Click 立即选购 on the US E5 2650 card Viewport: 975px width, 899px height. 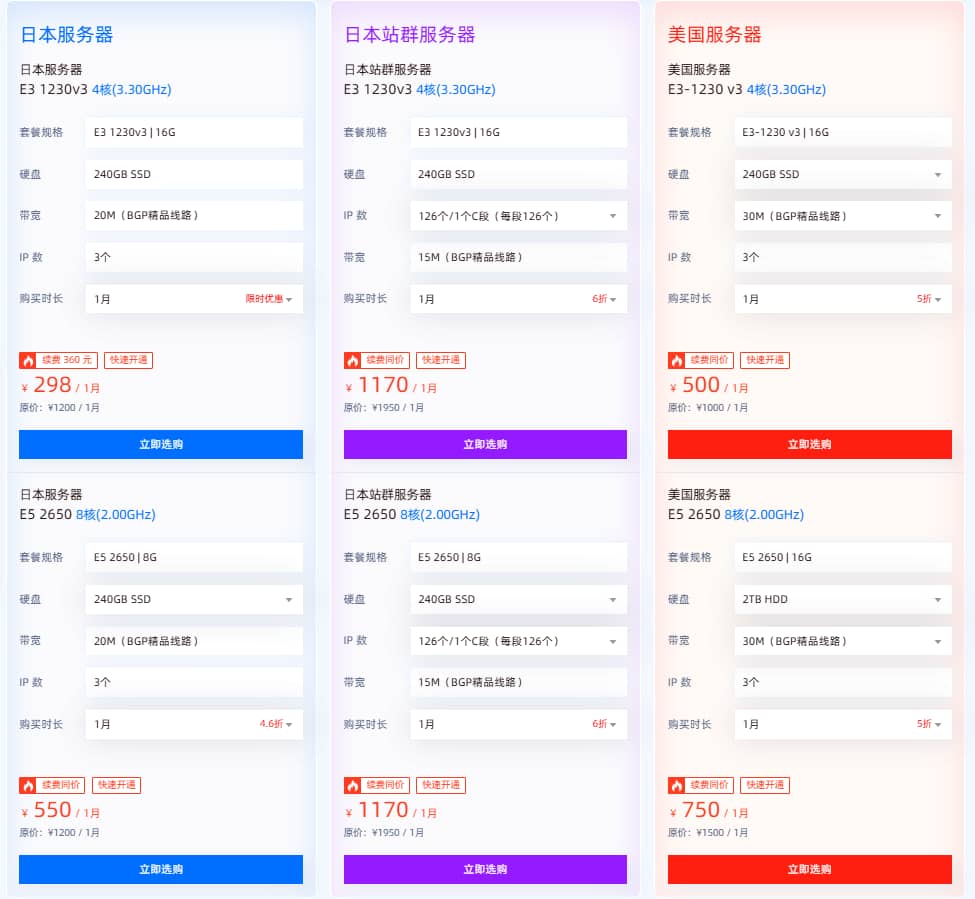[808, 869]
